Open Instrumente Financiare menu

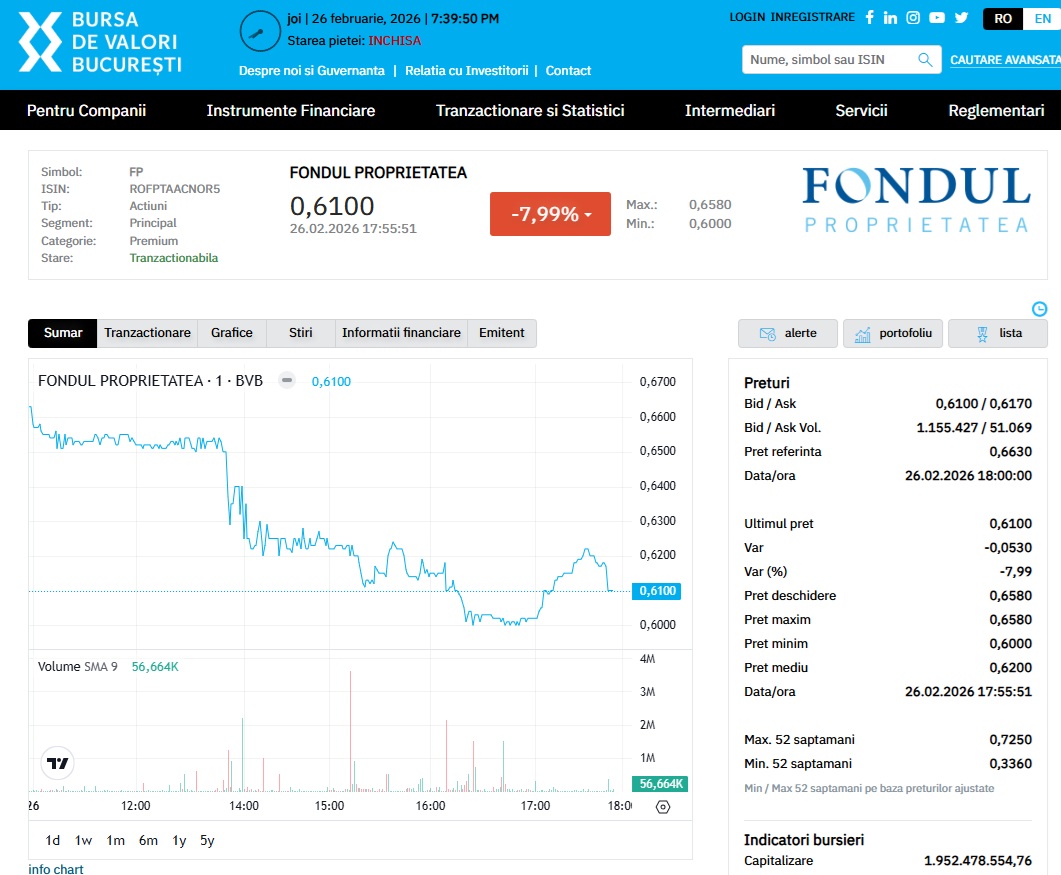(290, 111)
